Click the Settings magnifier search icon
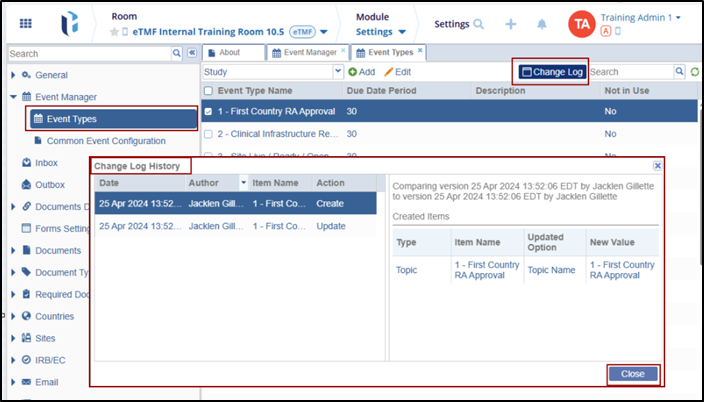704x402 pixels. pos(479,23)
